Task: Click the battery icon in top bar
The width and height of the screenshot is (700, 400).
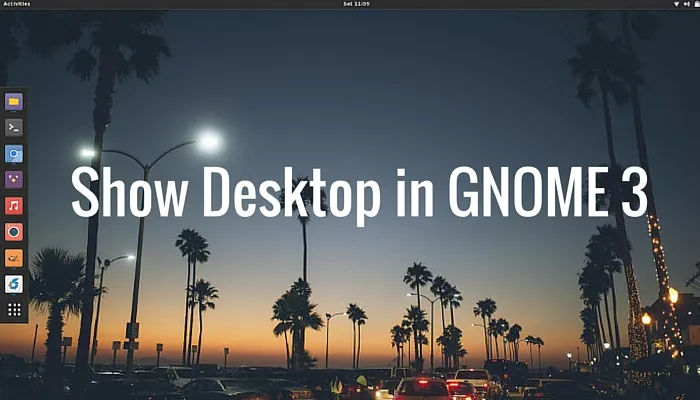Action: pyautogui.click(x=697, y=4)
